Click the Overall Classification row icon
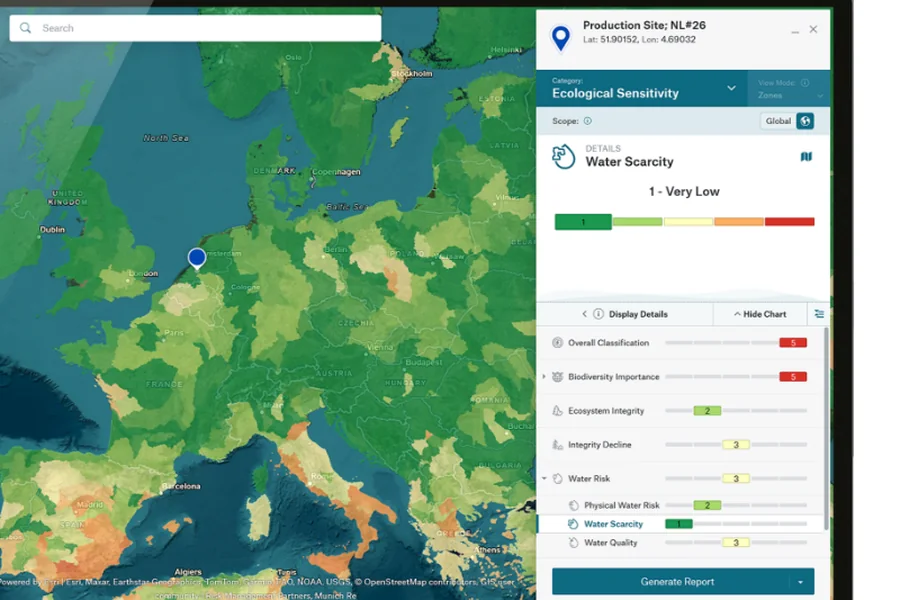The width and height of the screenshot is (900, 600). [557, 343]
